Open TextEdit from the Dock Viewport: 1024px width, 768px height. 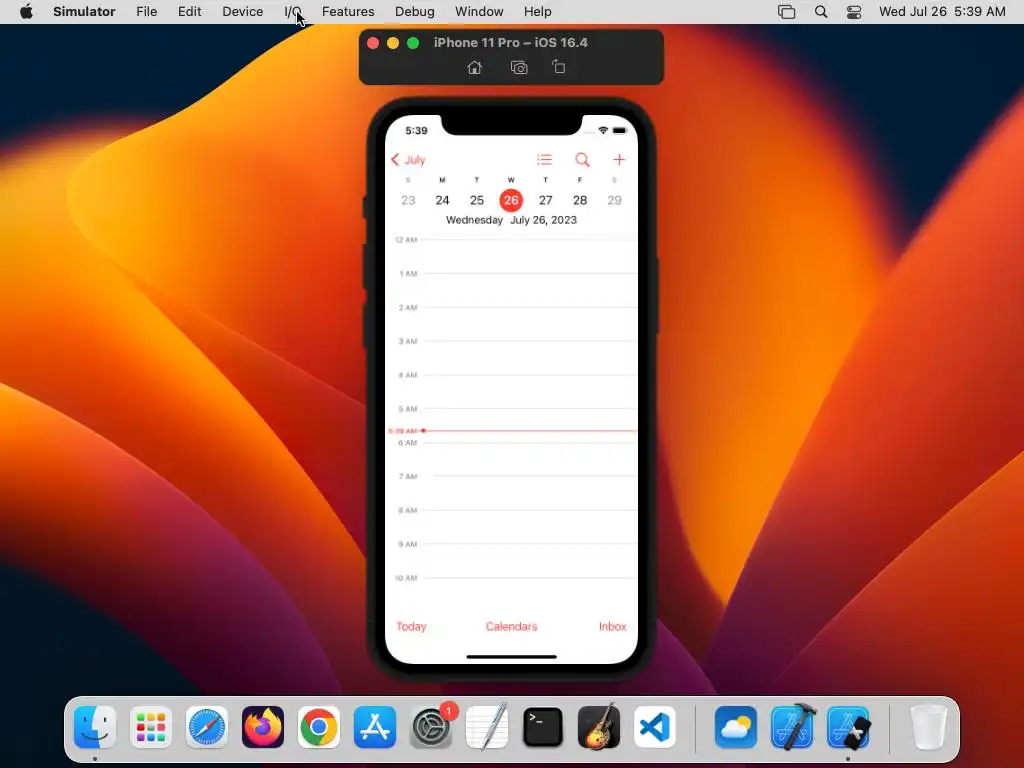[x=487, y=727]
